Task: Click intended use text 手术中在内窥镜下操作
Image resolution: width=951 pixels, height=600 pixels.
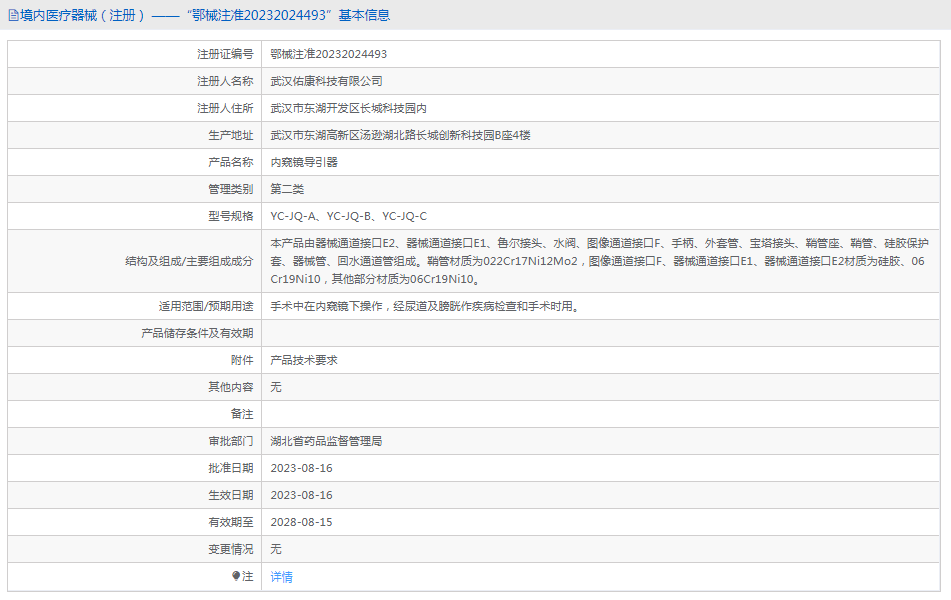Action: tap(426, 306)
